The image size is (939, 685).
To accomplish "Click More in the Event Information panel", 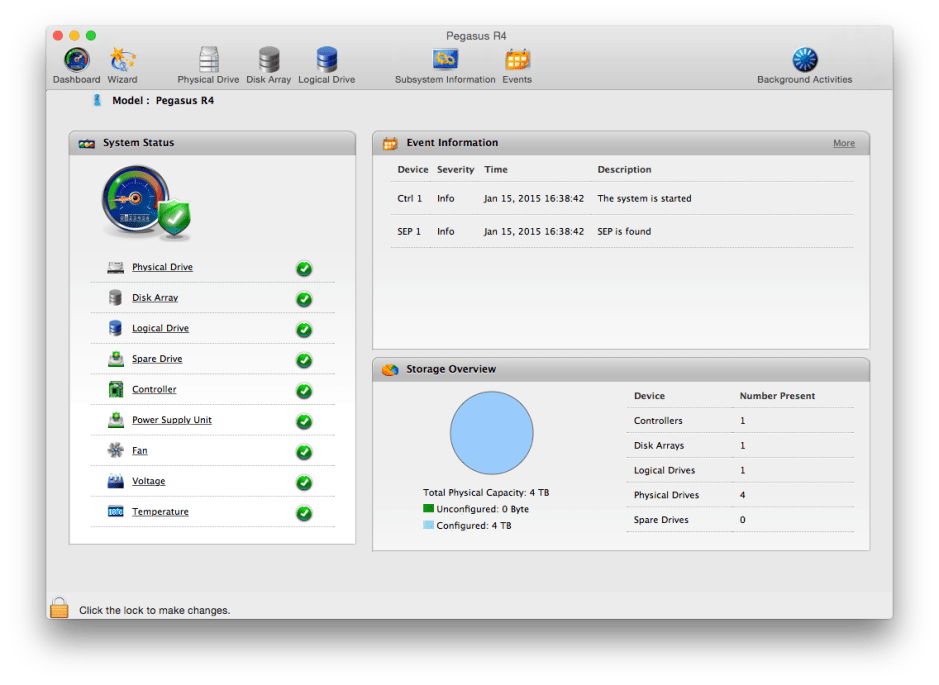I will pos(843,143).
